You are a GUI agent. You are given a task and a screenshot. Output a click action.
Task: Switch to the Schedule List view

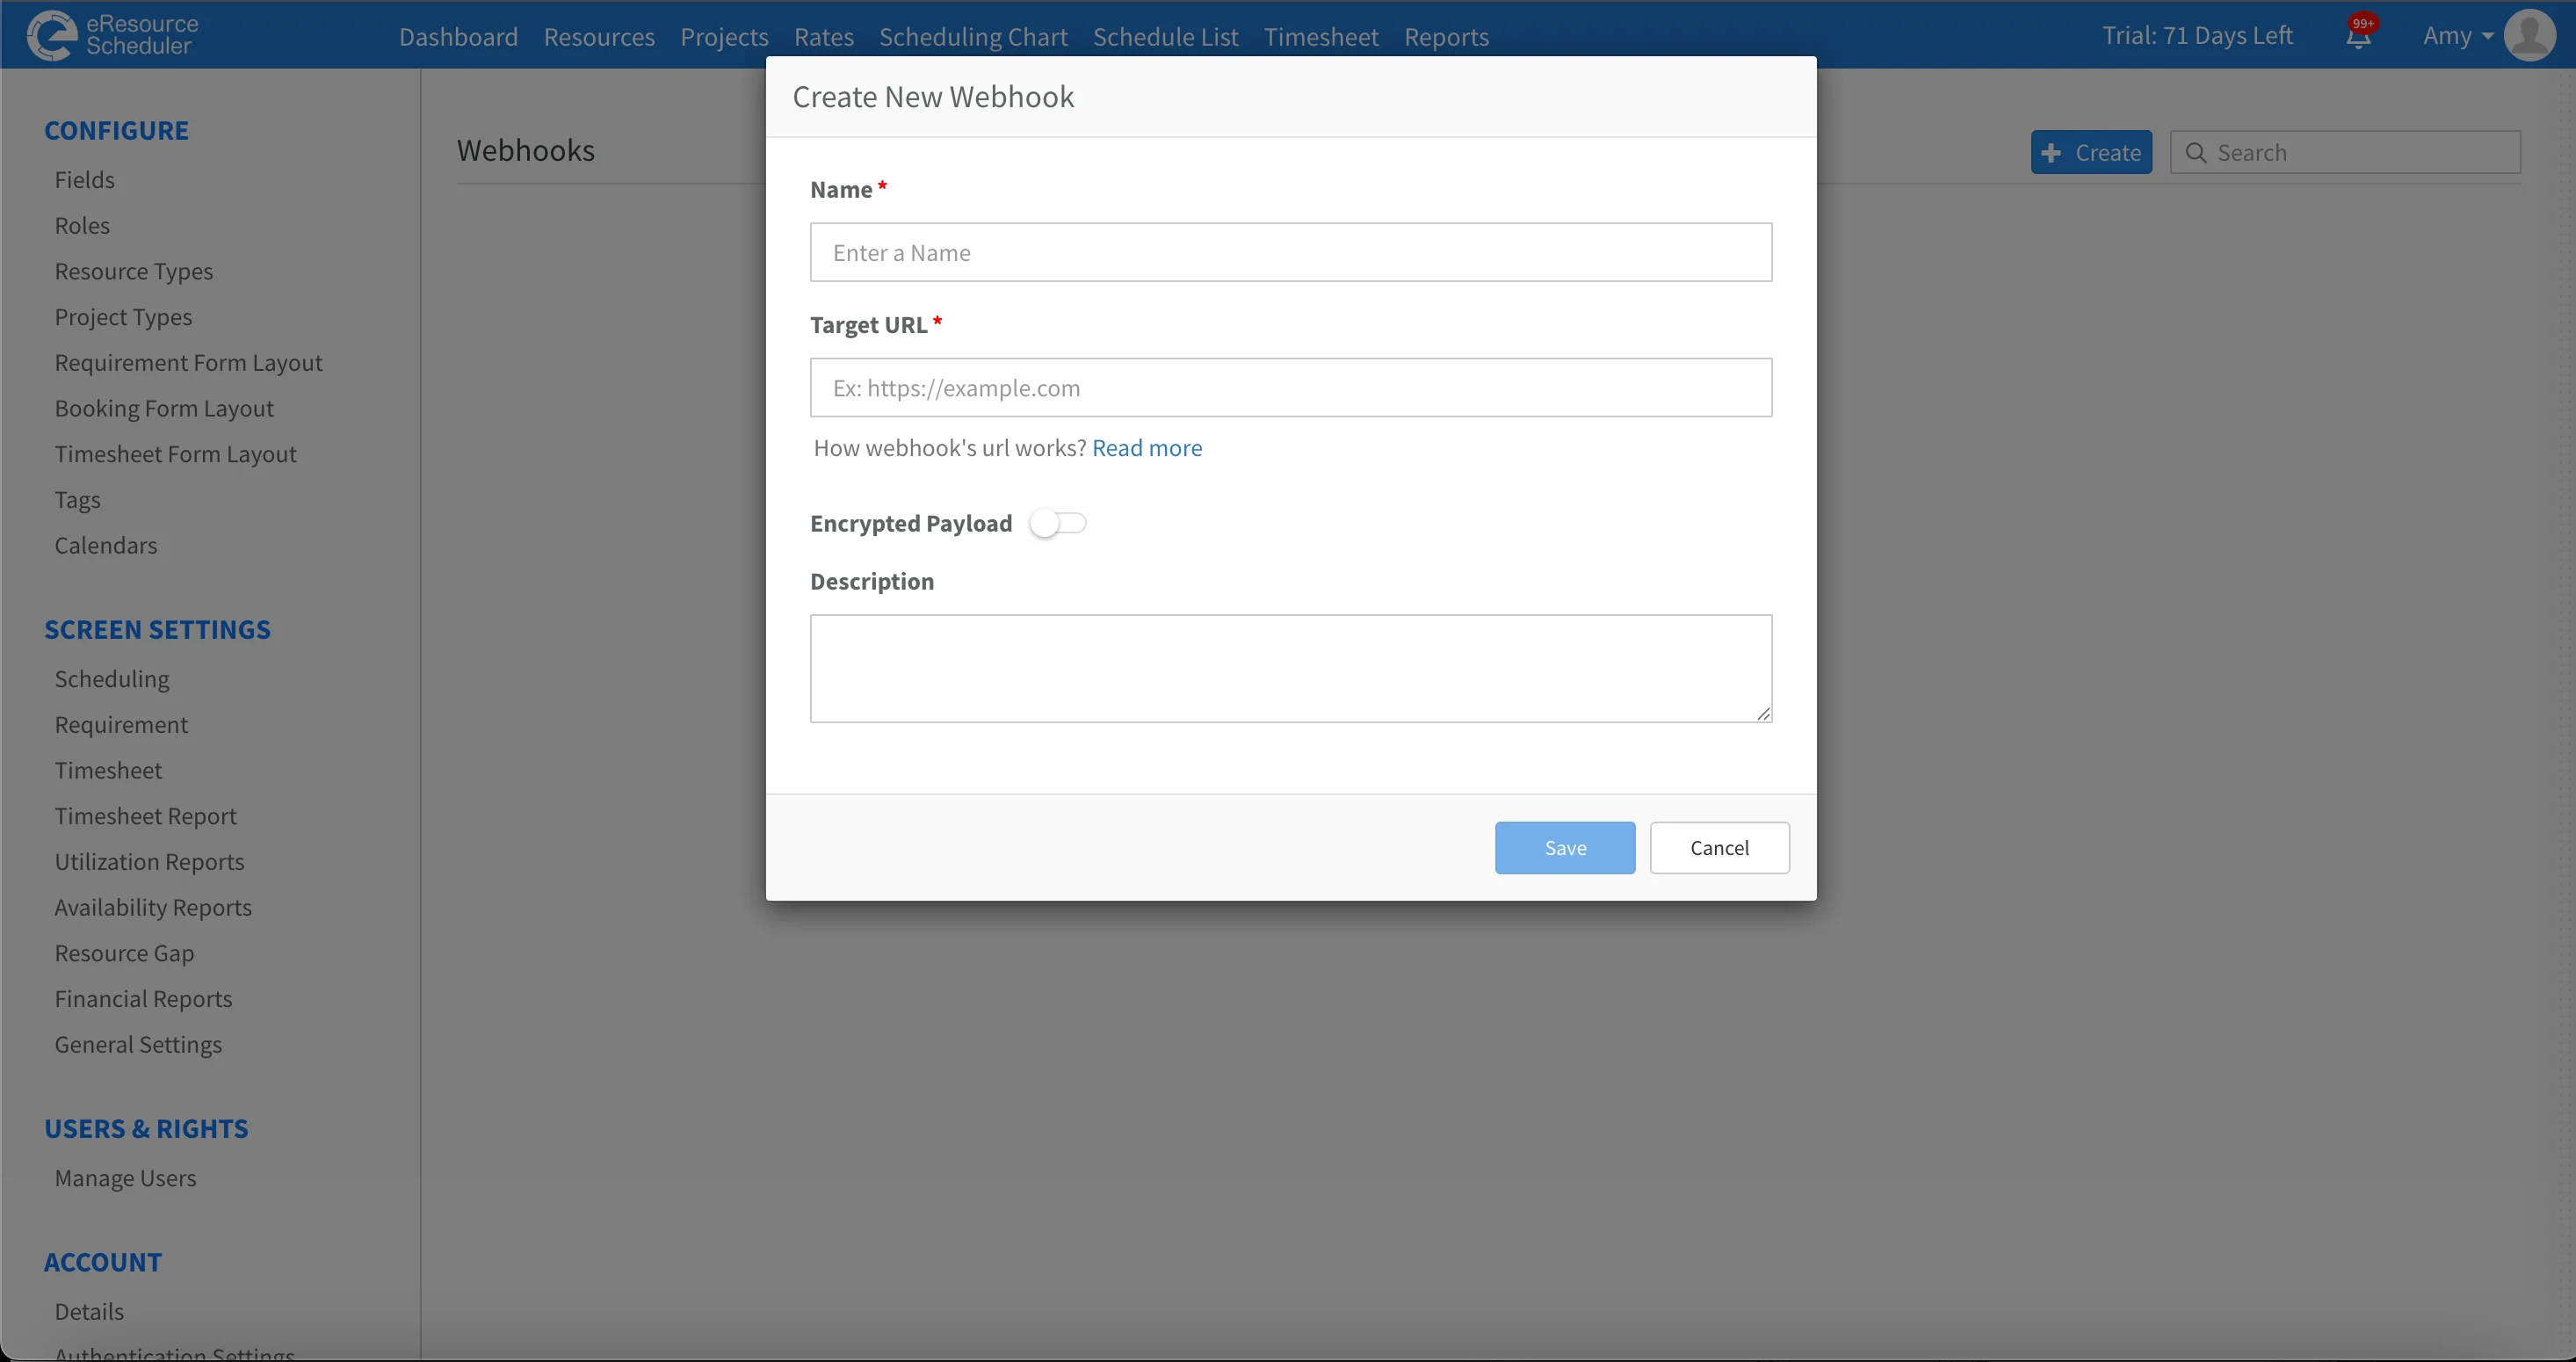coord(1165,36)
